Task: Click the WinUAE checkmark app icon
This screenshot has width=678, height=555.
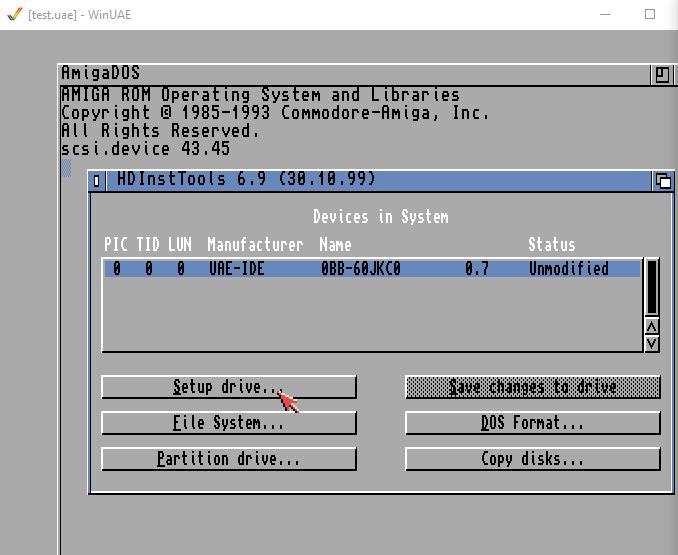Action: tap(14, 14)
